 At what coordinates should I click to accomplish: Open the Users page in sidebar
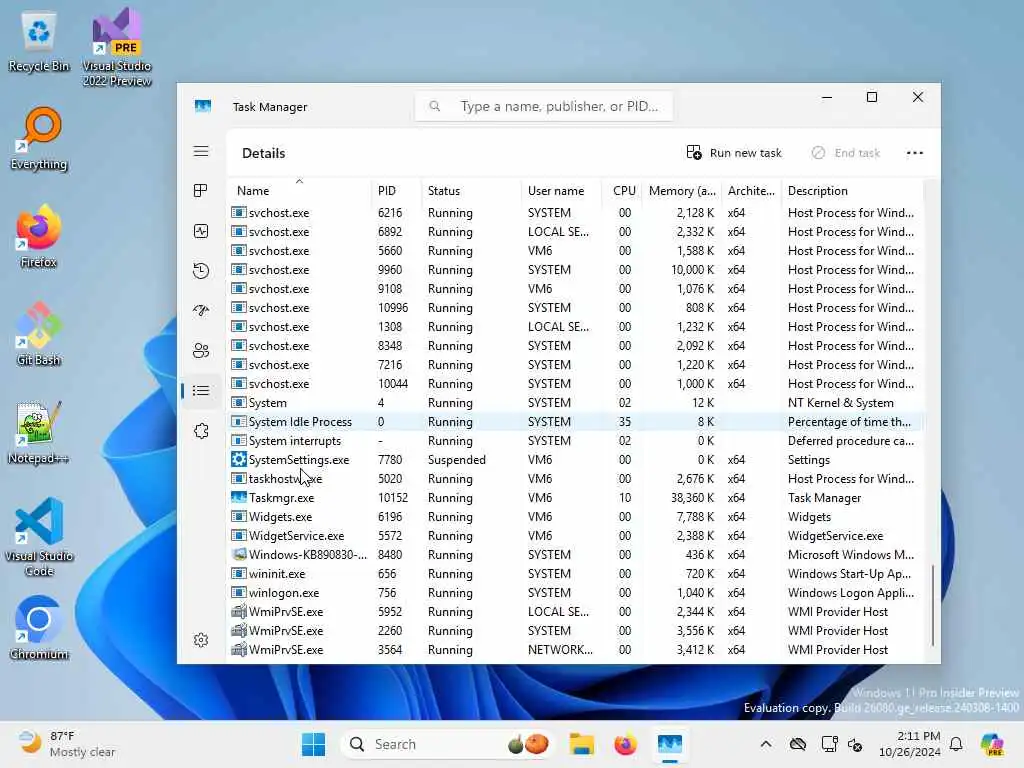pos(201,351)
